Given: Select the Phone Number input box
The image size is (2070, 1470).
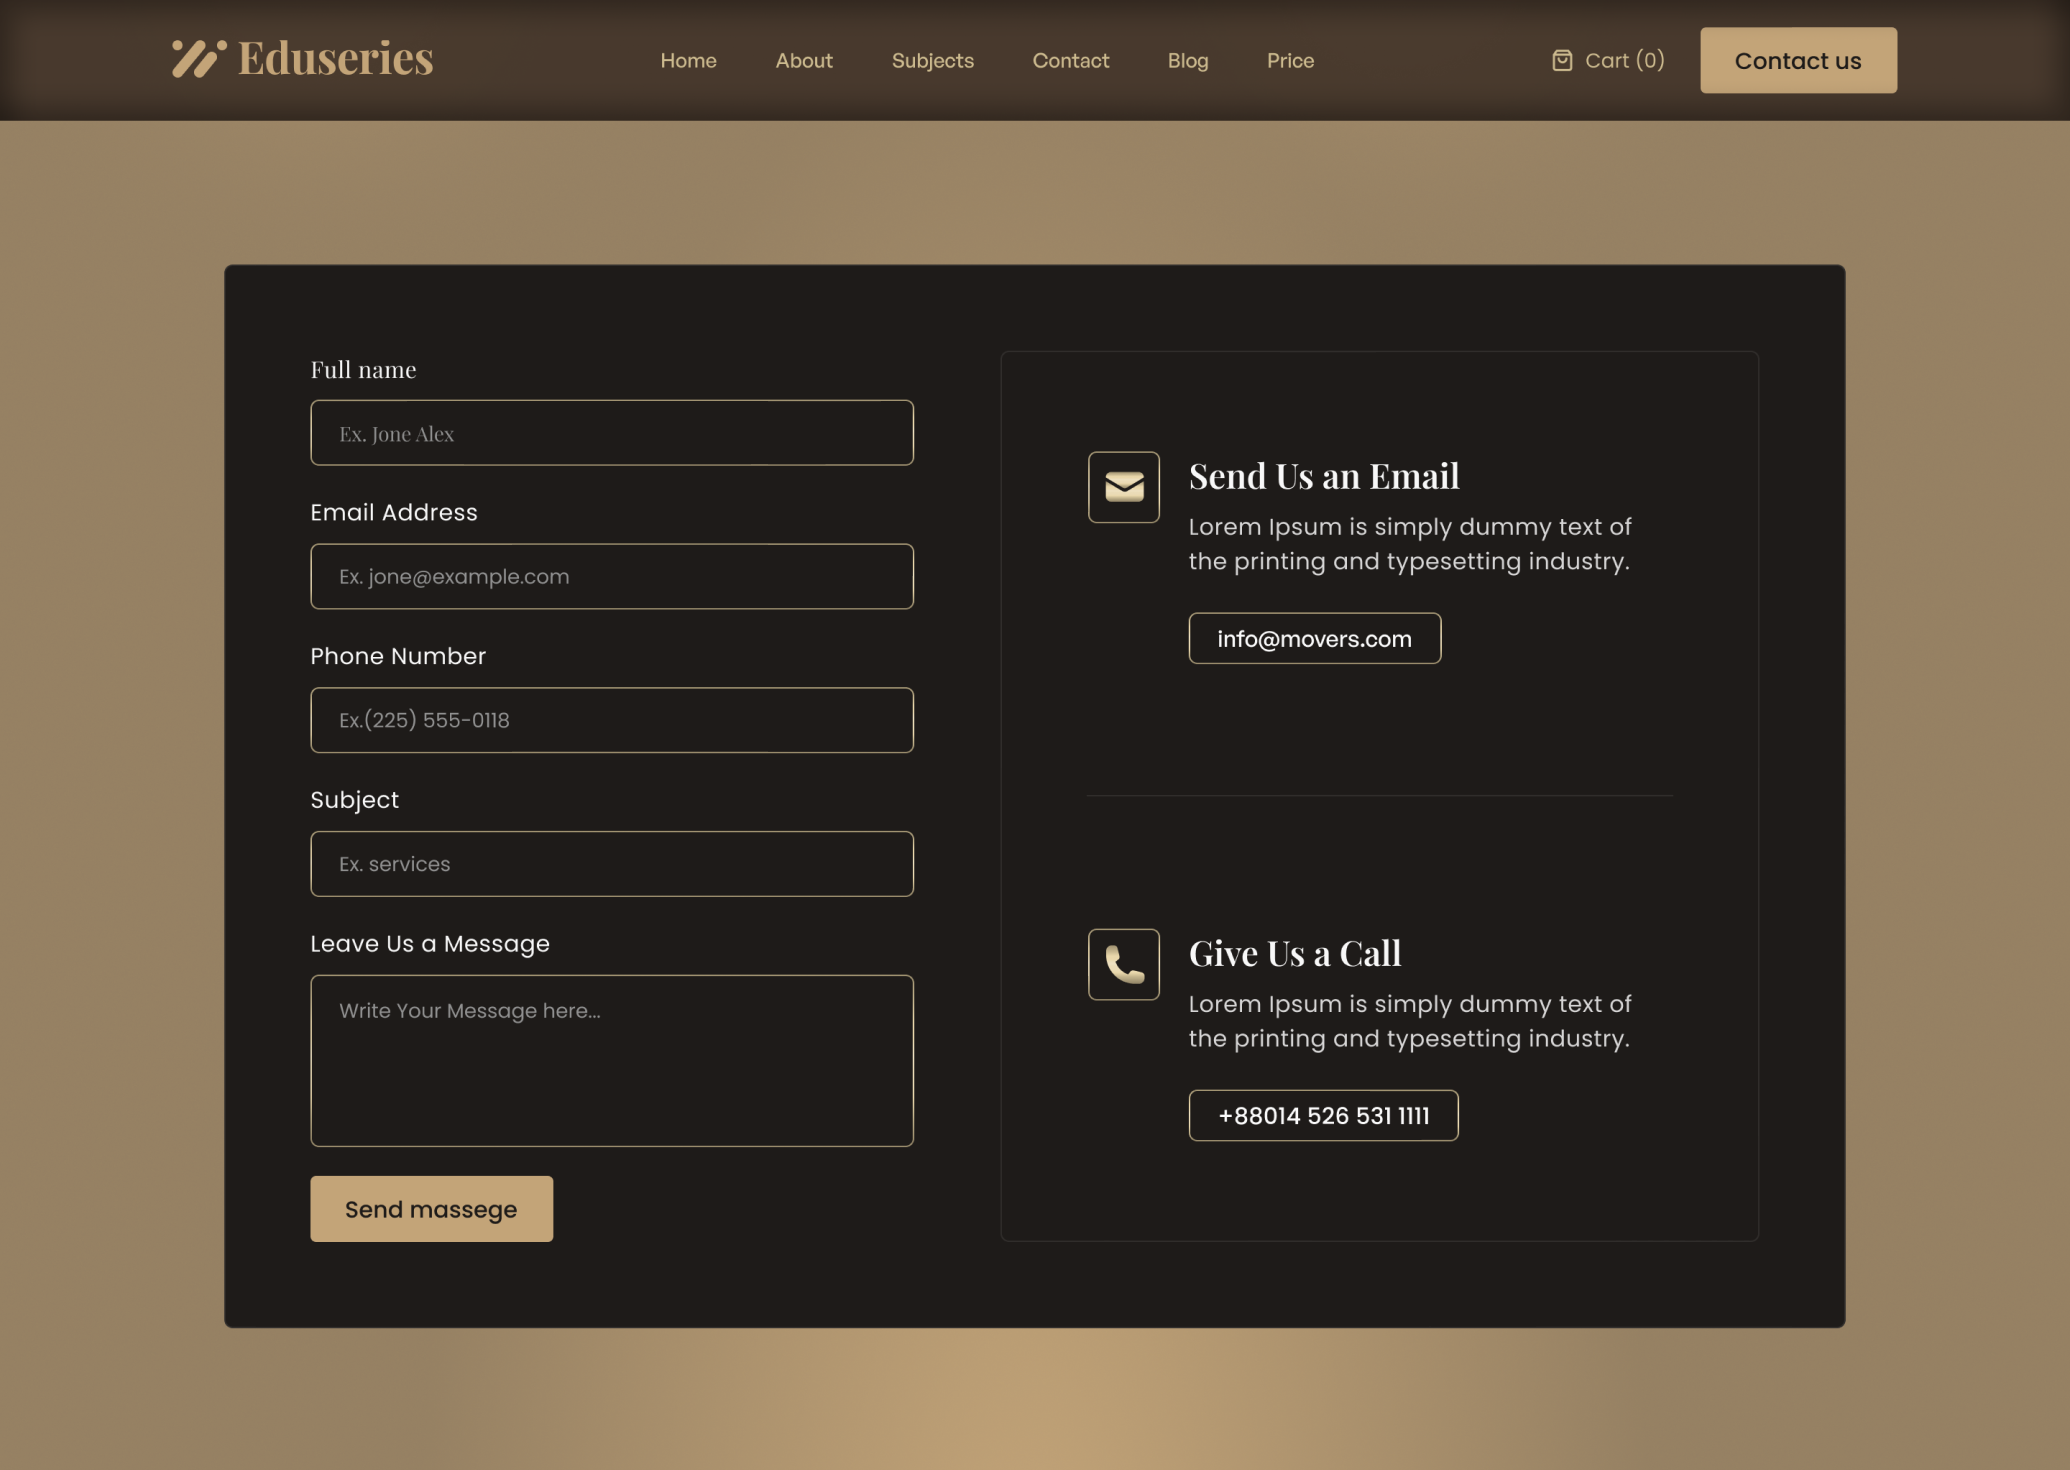Looking at the screenshot, I should point(611,720).
